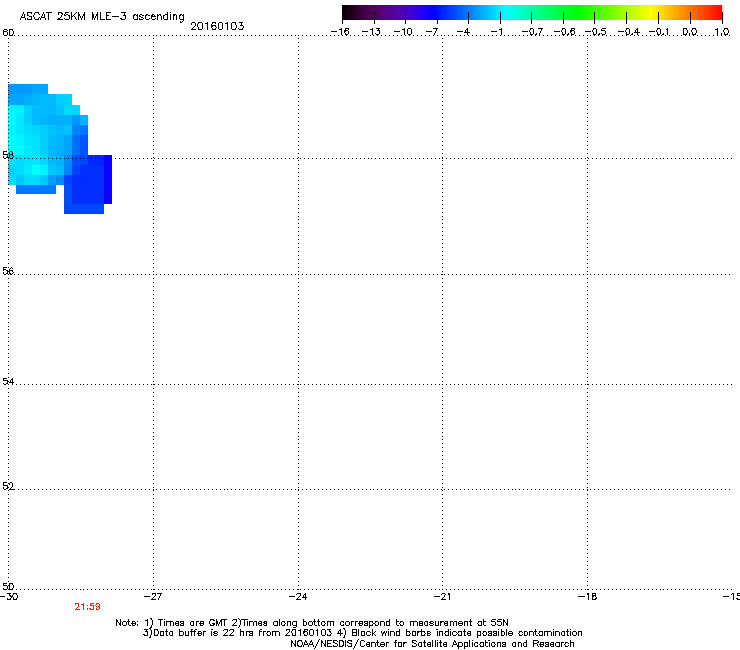
Task: Click the color bar label -4
Action: coord(463,32)
